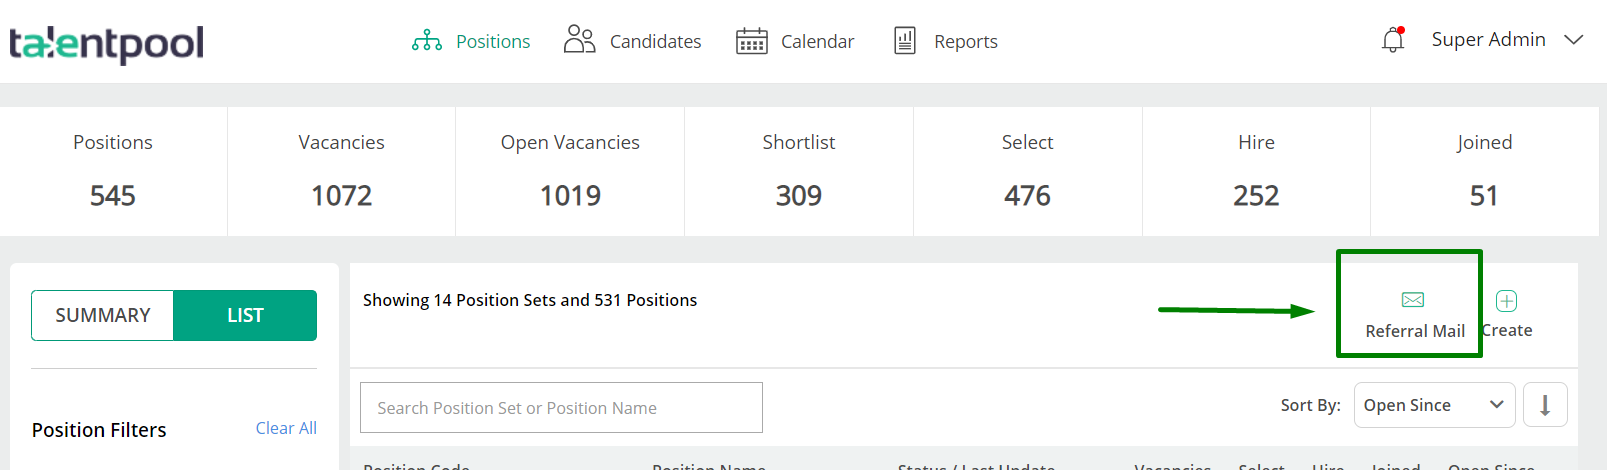This screenshot has height=470, width=1607.
Task: Click the Calendar icon in navigation
Action: click(x=752, y=41)
